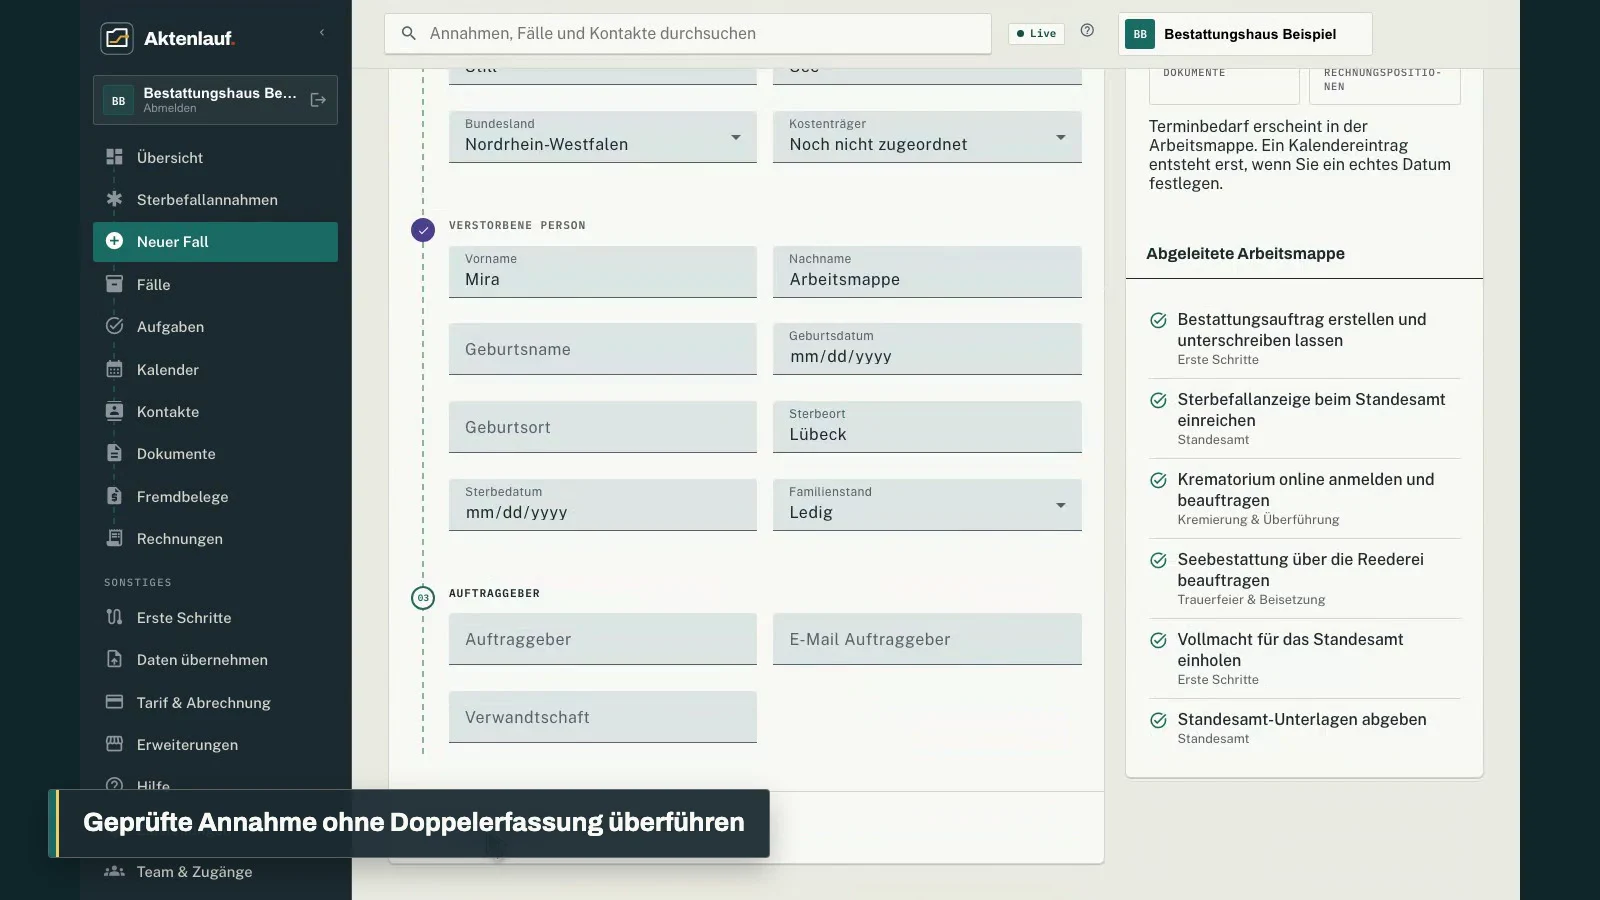
Task: Click the Erweiterungen store icon
Action: point(114,744)
